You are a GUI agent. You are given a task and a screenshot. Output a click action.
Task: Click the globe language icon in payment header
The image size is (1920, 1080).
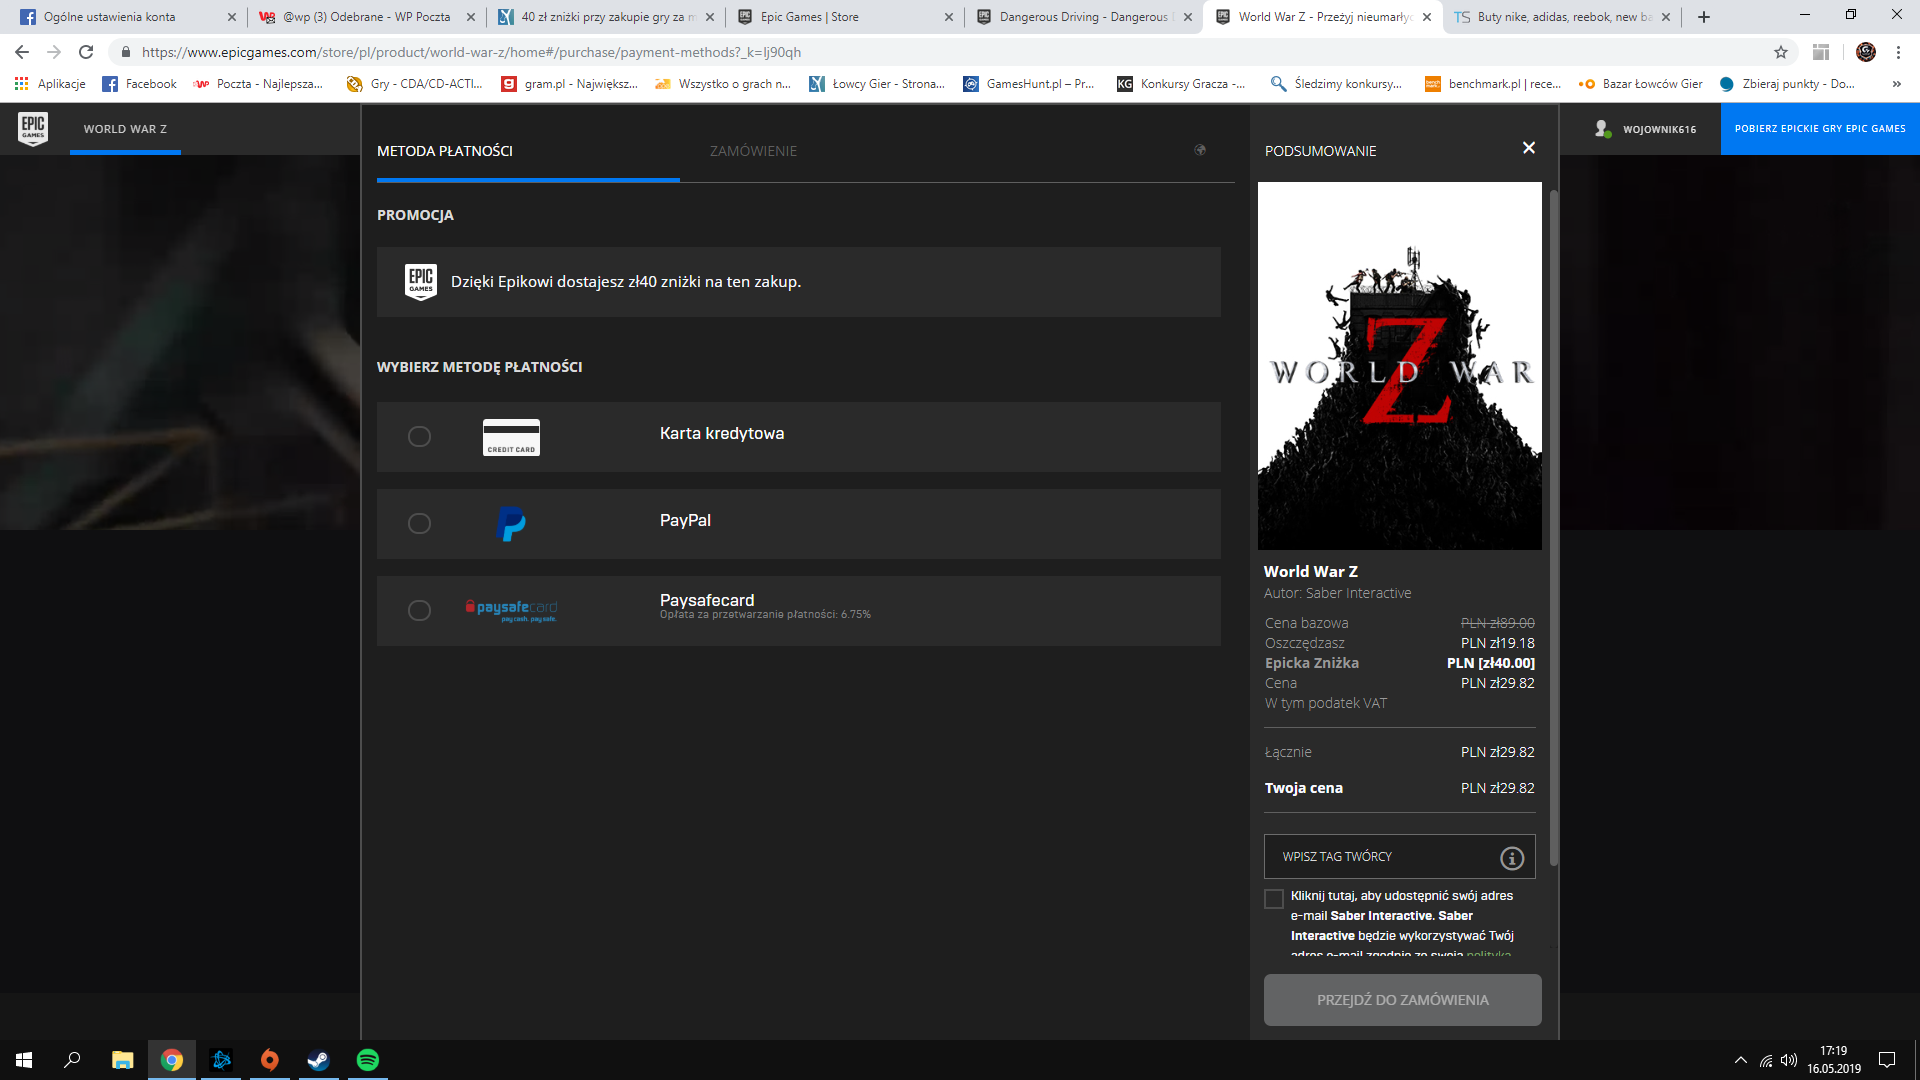pos(1200,150)
